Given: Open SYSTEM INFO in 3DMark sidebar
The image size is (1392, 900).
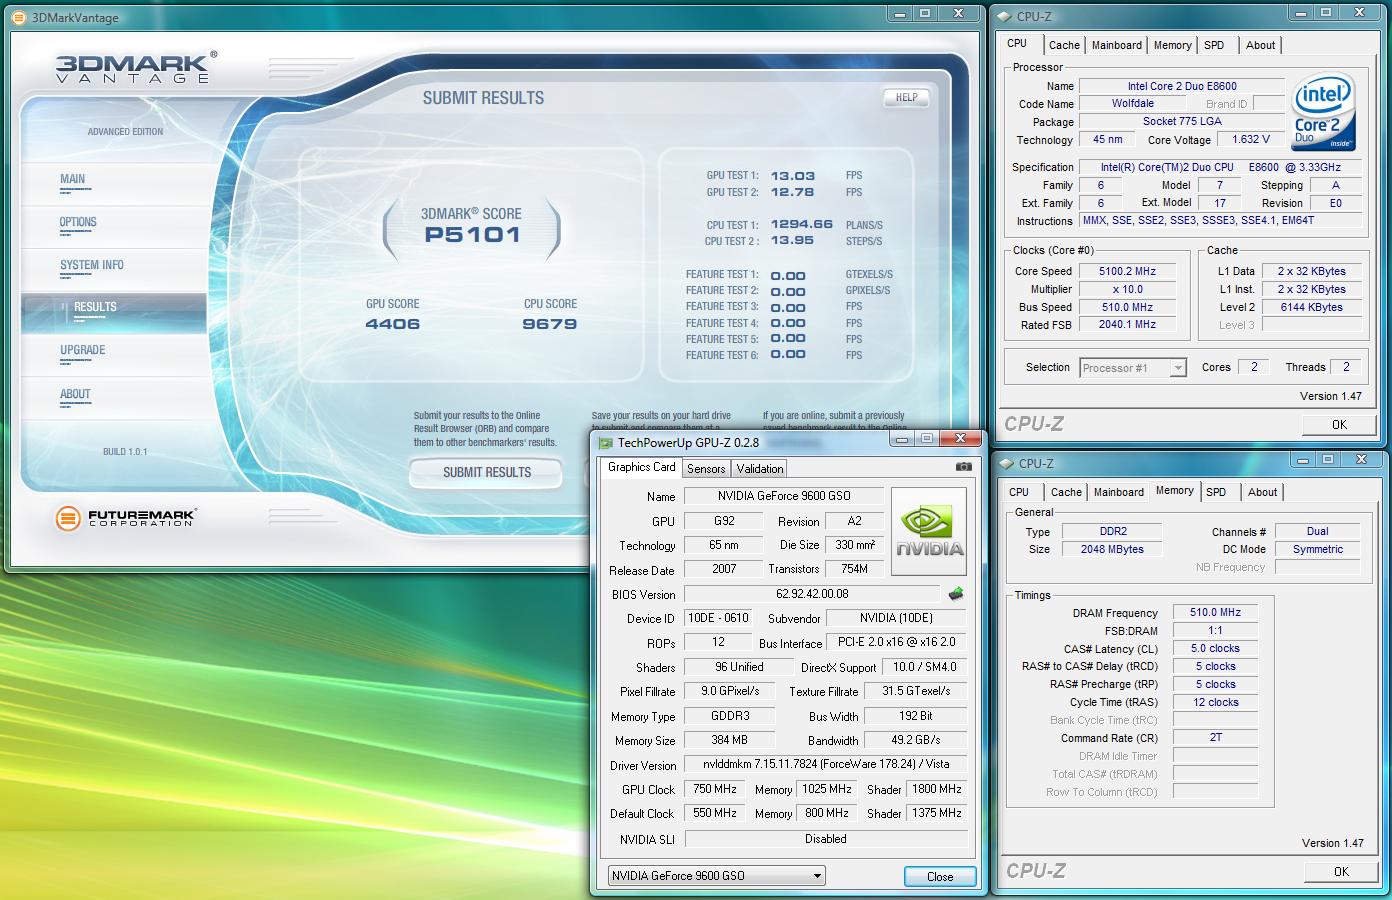Looking at the screenshot, I should (92, 266).
